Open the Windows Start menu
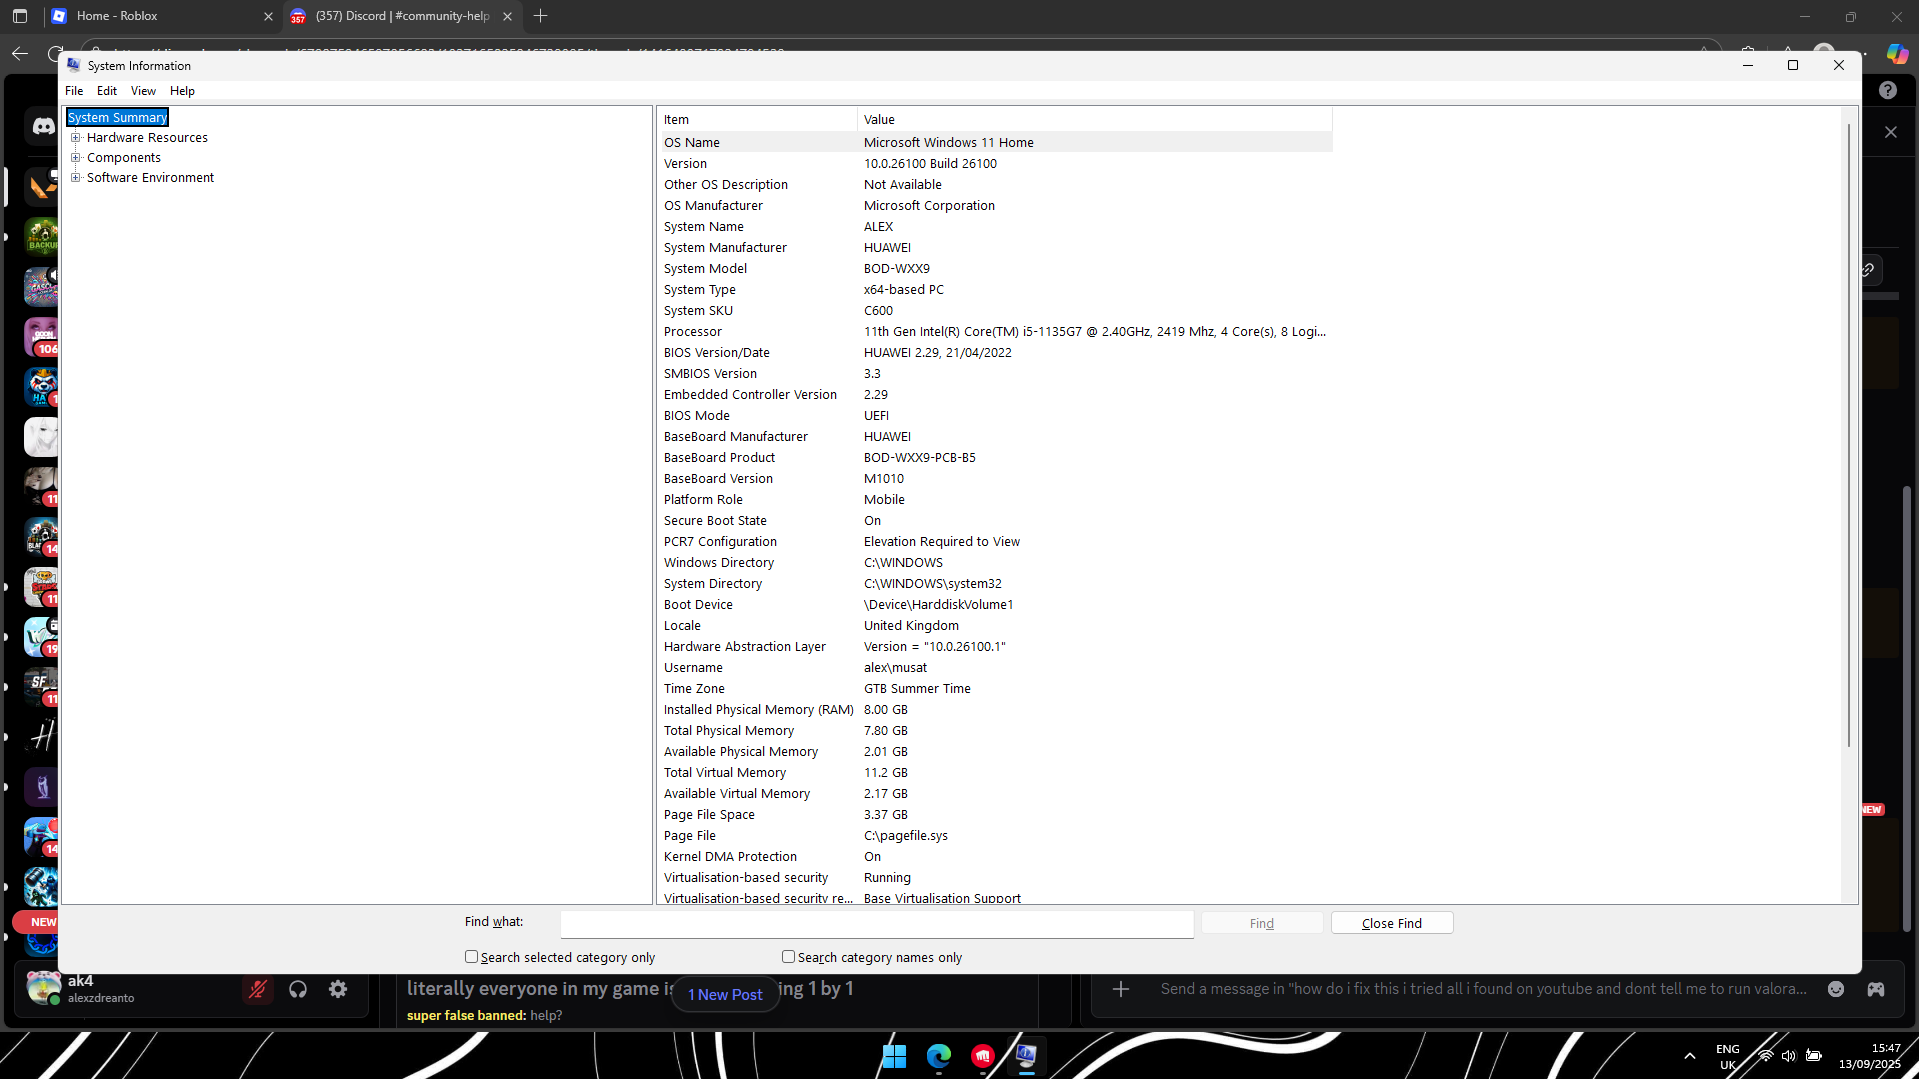This screenshot has height=1079, width=1919. pos(894,1056)
